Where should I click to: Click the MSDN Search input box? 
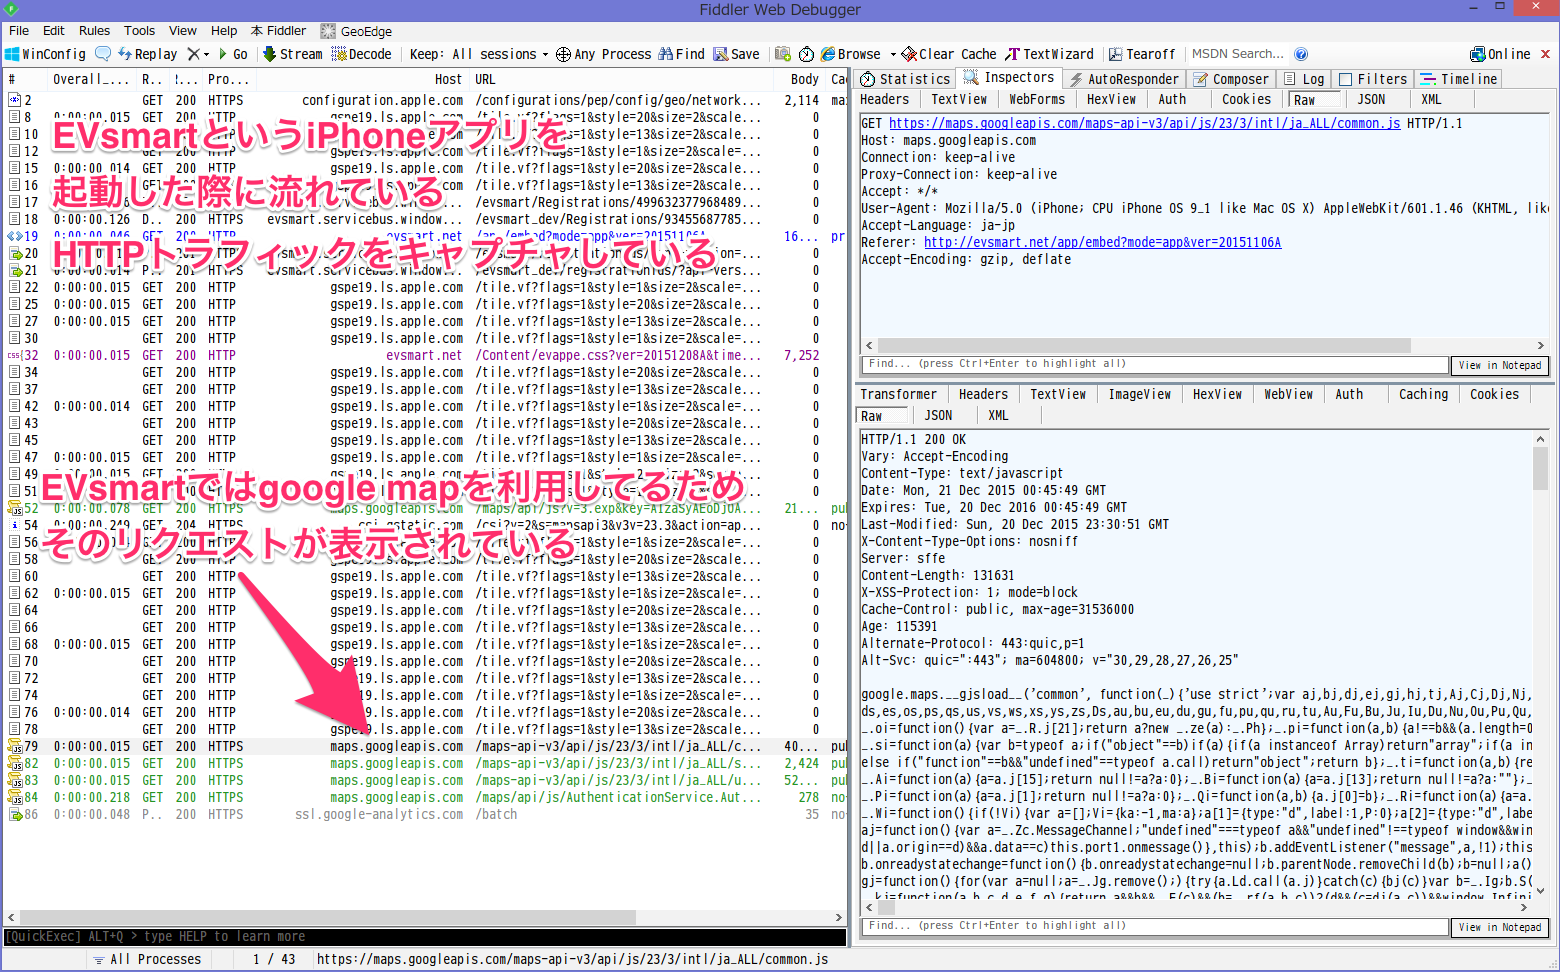1238,54
